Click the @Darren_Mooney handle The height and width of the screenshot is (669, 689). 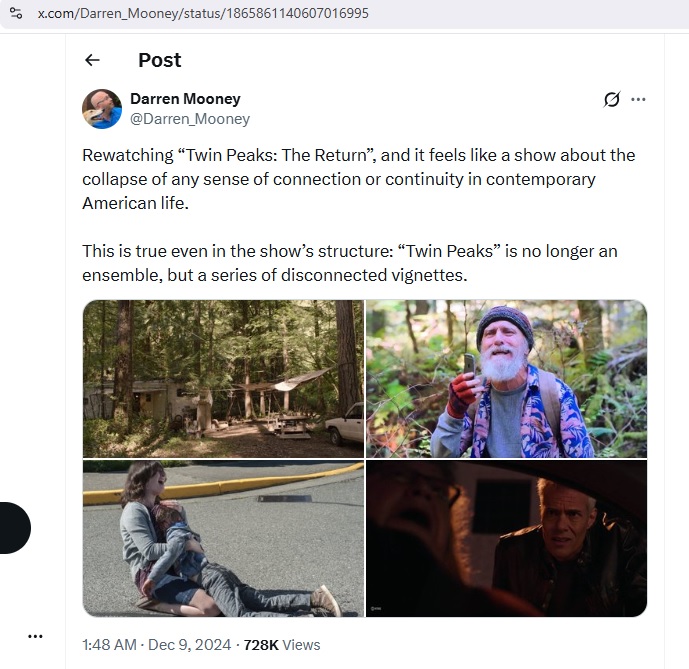coord(190,119)
